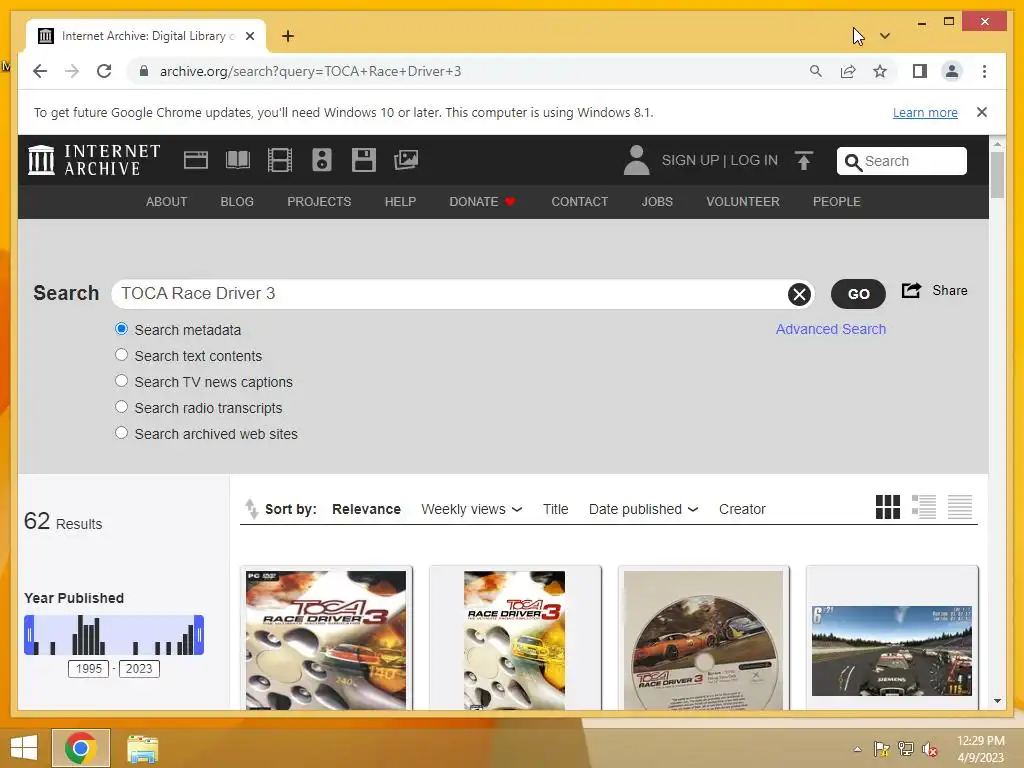The height and width of the screenshot is (768, 1024).
Task: Select Search TV news captions option
Action: point(121,381)
